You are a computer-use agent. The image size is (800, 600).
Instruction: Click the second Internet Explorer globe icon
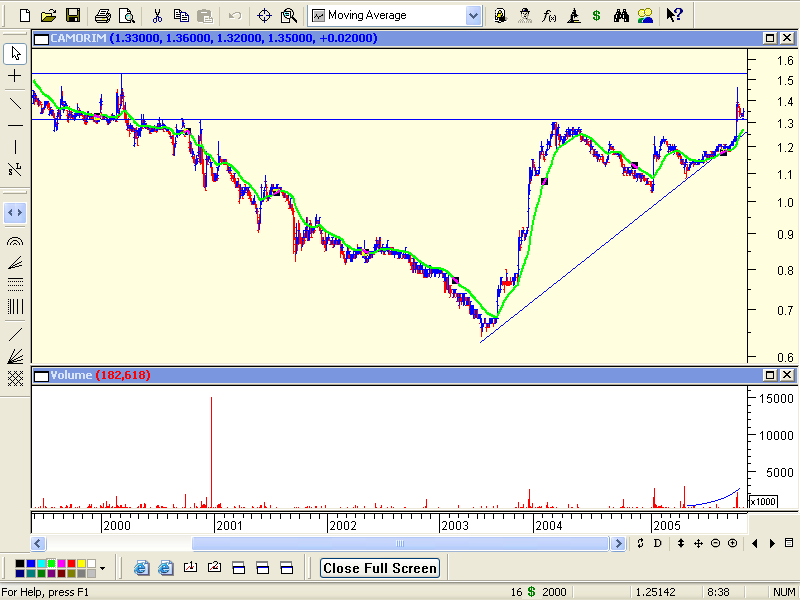point(166,568)
